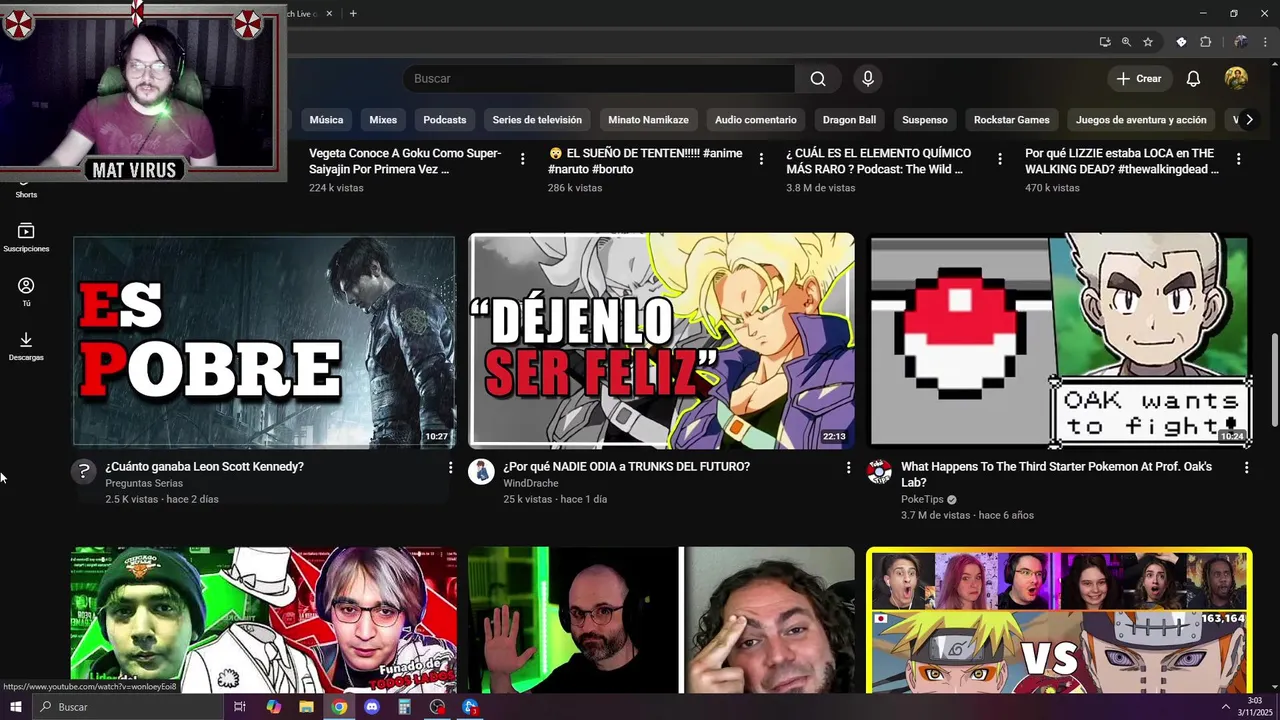Filter by Audio comentario chip

[756, 120]
